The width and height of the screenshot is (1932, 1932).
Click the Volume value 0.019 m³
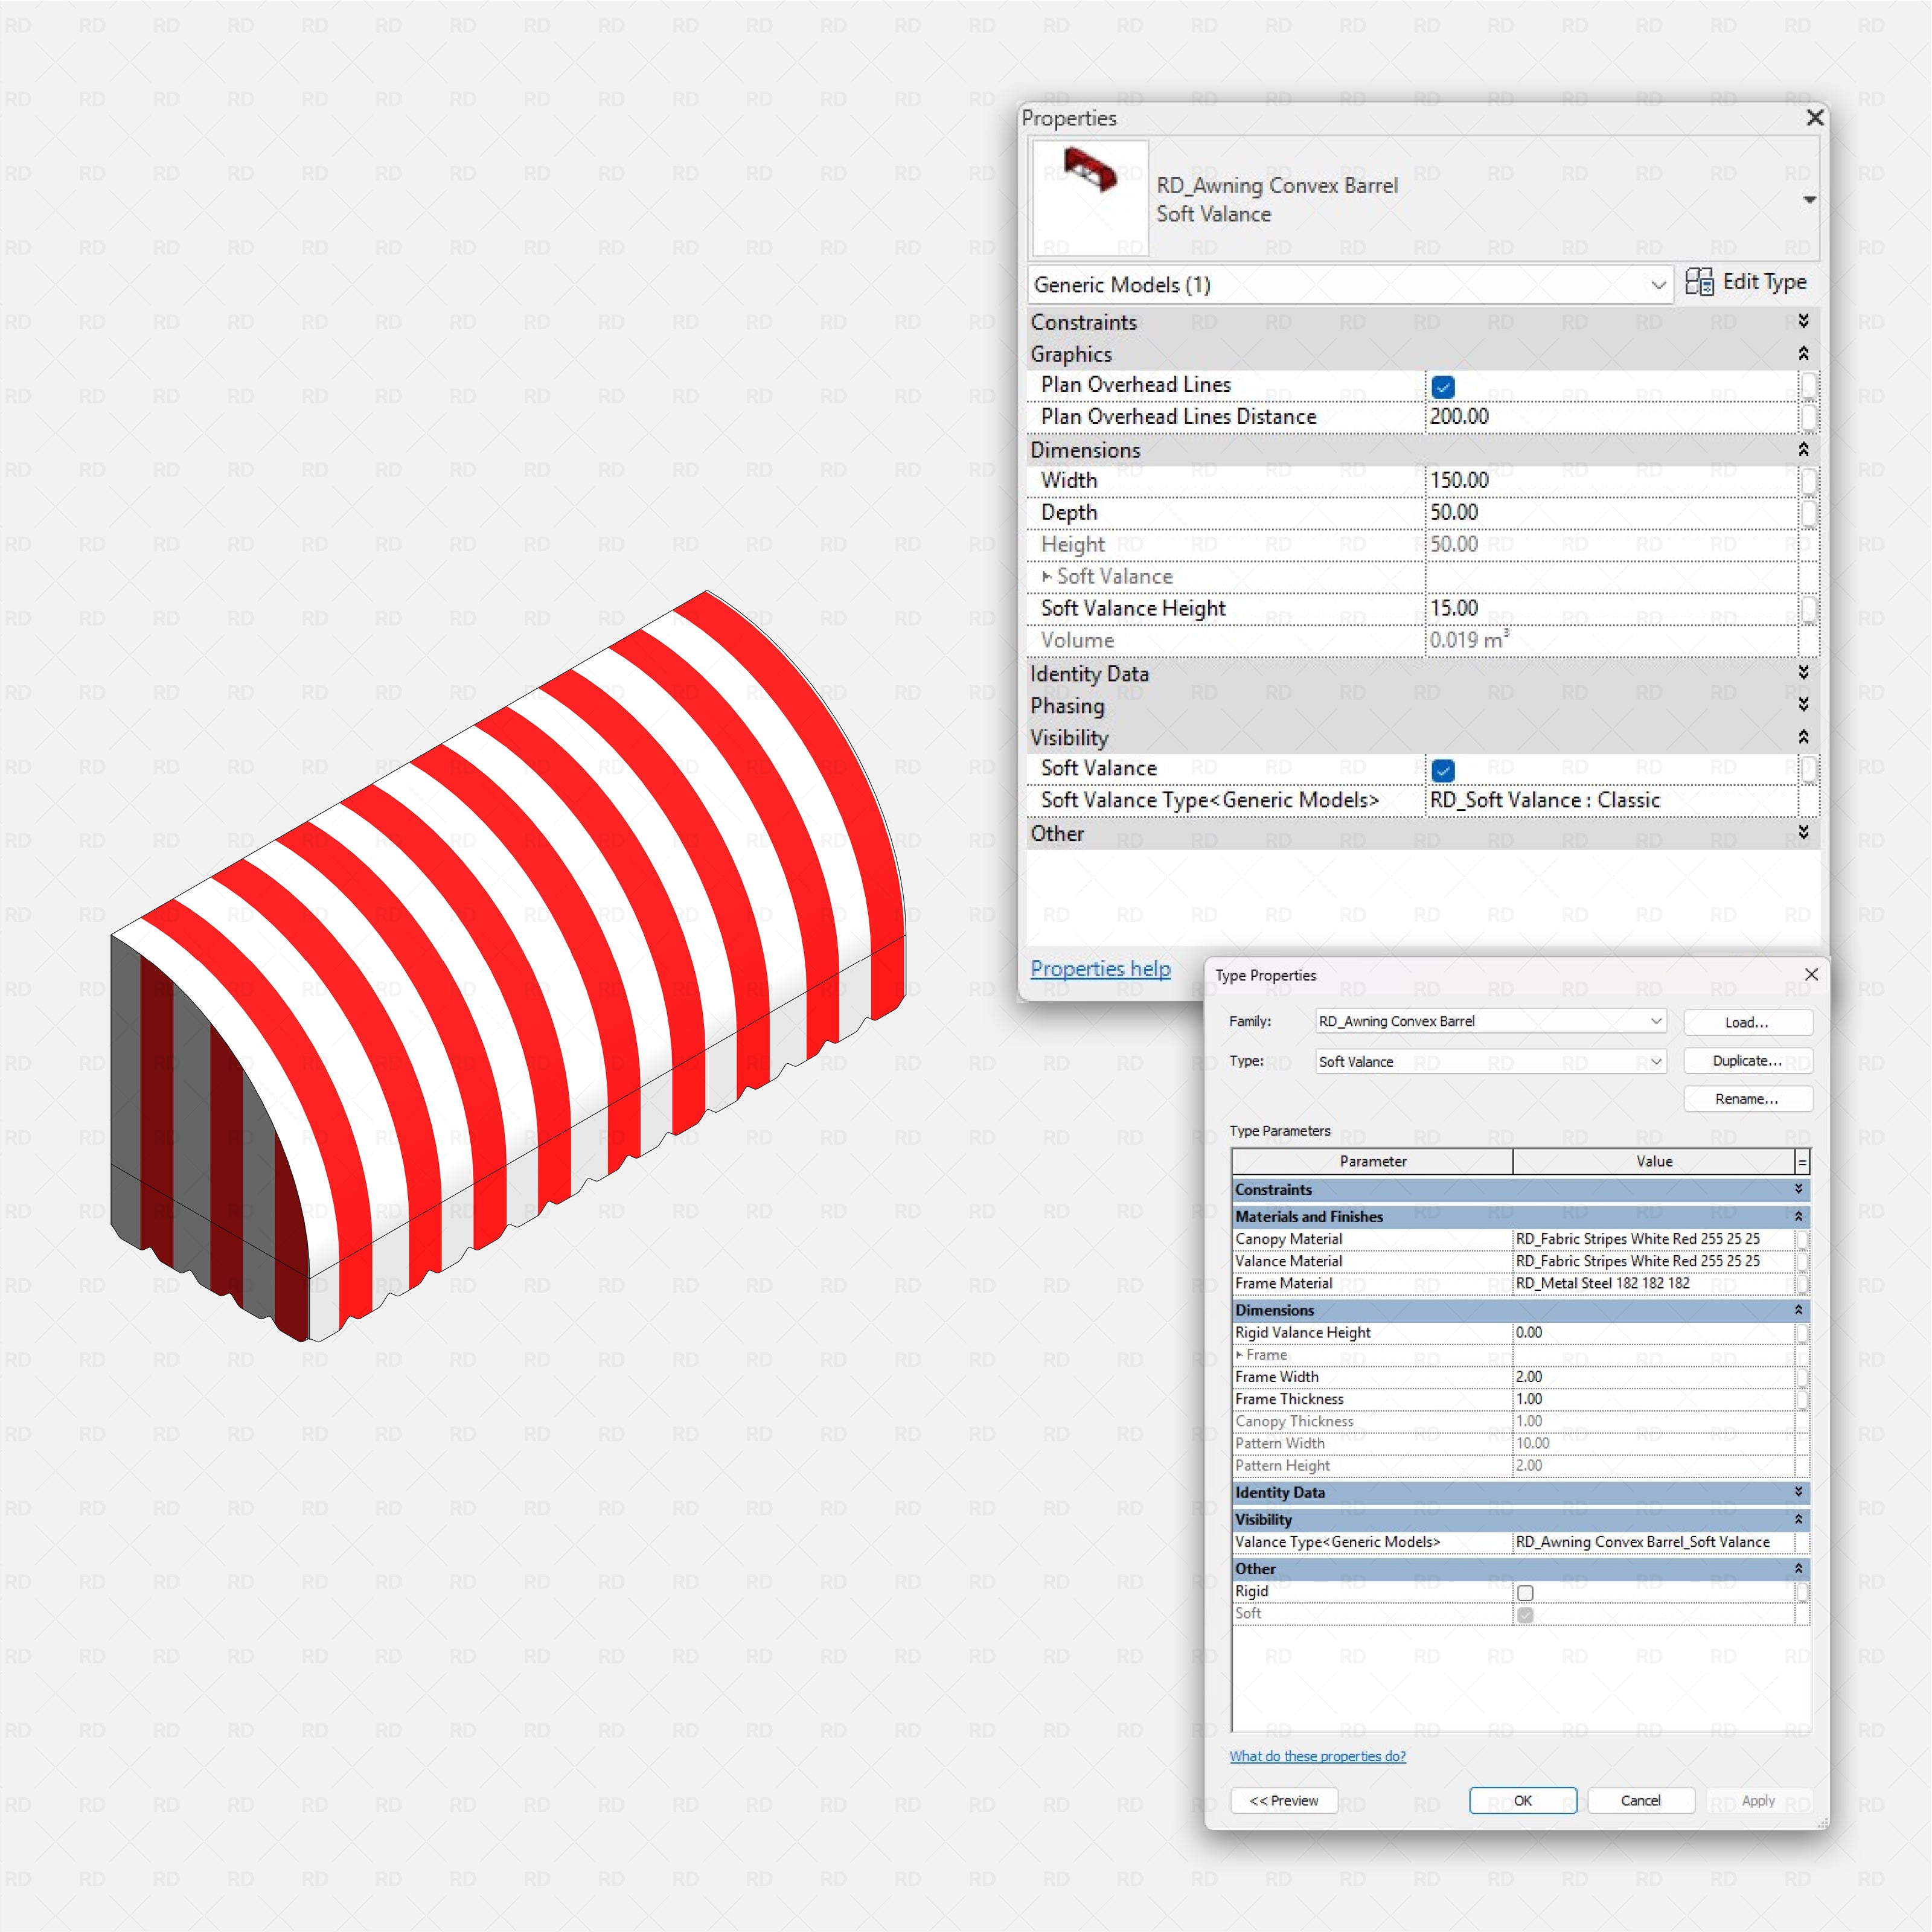(x=1611, y=641)
